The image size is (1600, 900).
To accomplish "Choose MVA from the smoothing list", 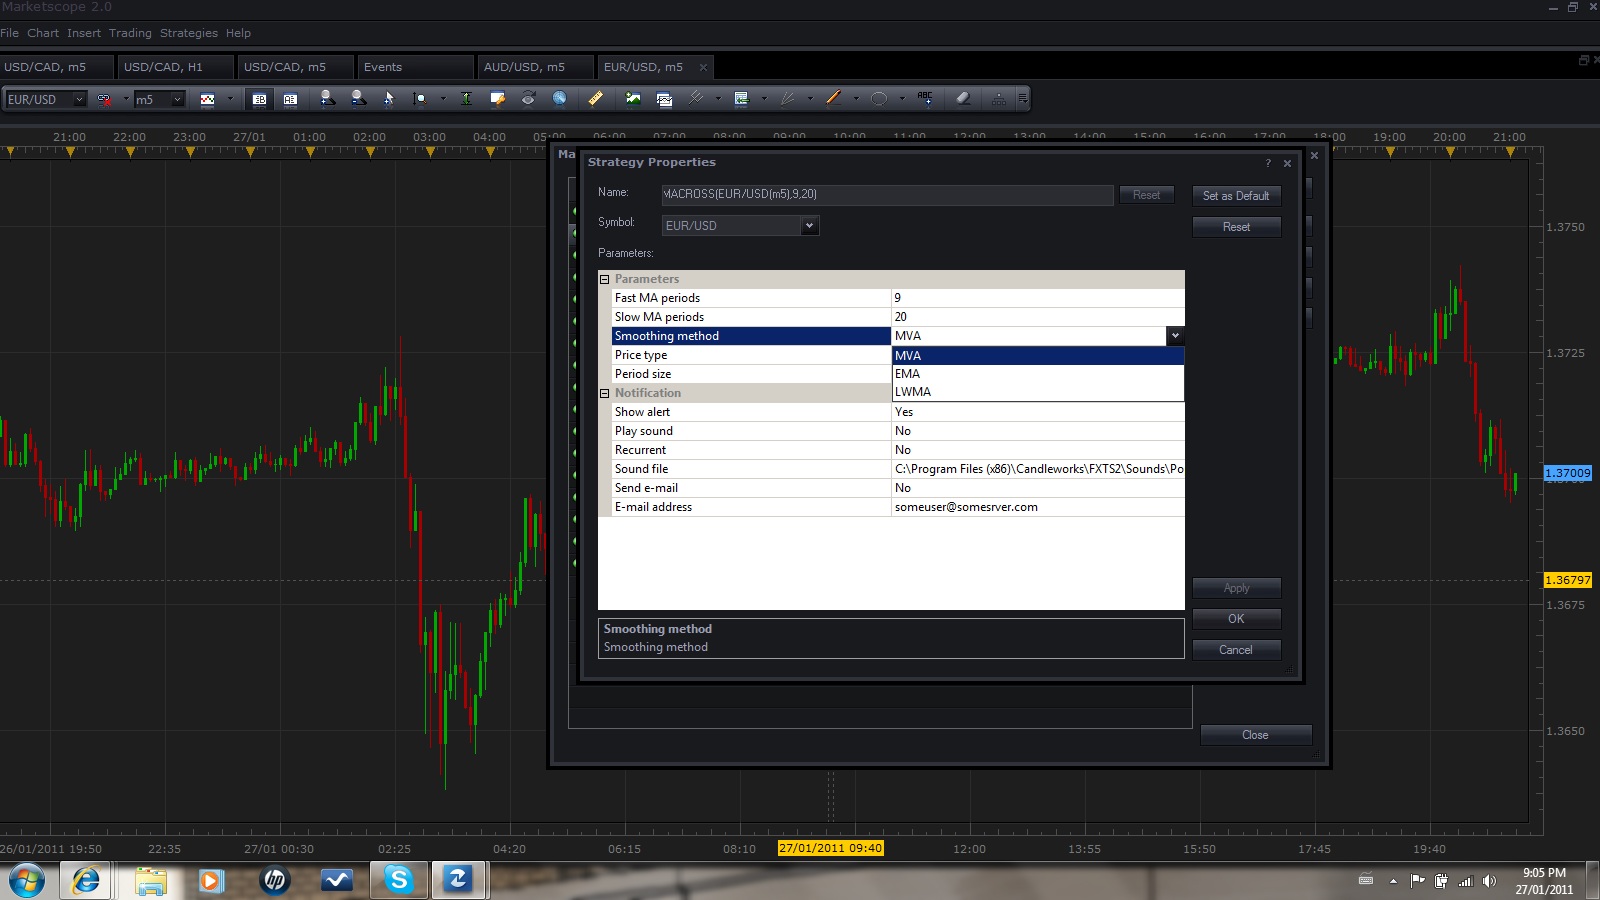I will coord(1038,356).
